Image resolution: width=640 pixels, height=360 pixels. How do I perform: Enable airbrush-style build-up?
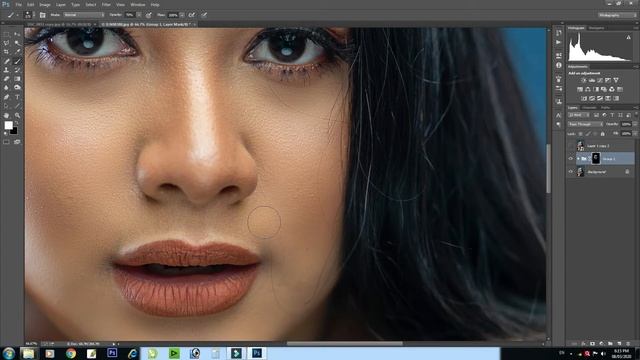[191, 15]
